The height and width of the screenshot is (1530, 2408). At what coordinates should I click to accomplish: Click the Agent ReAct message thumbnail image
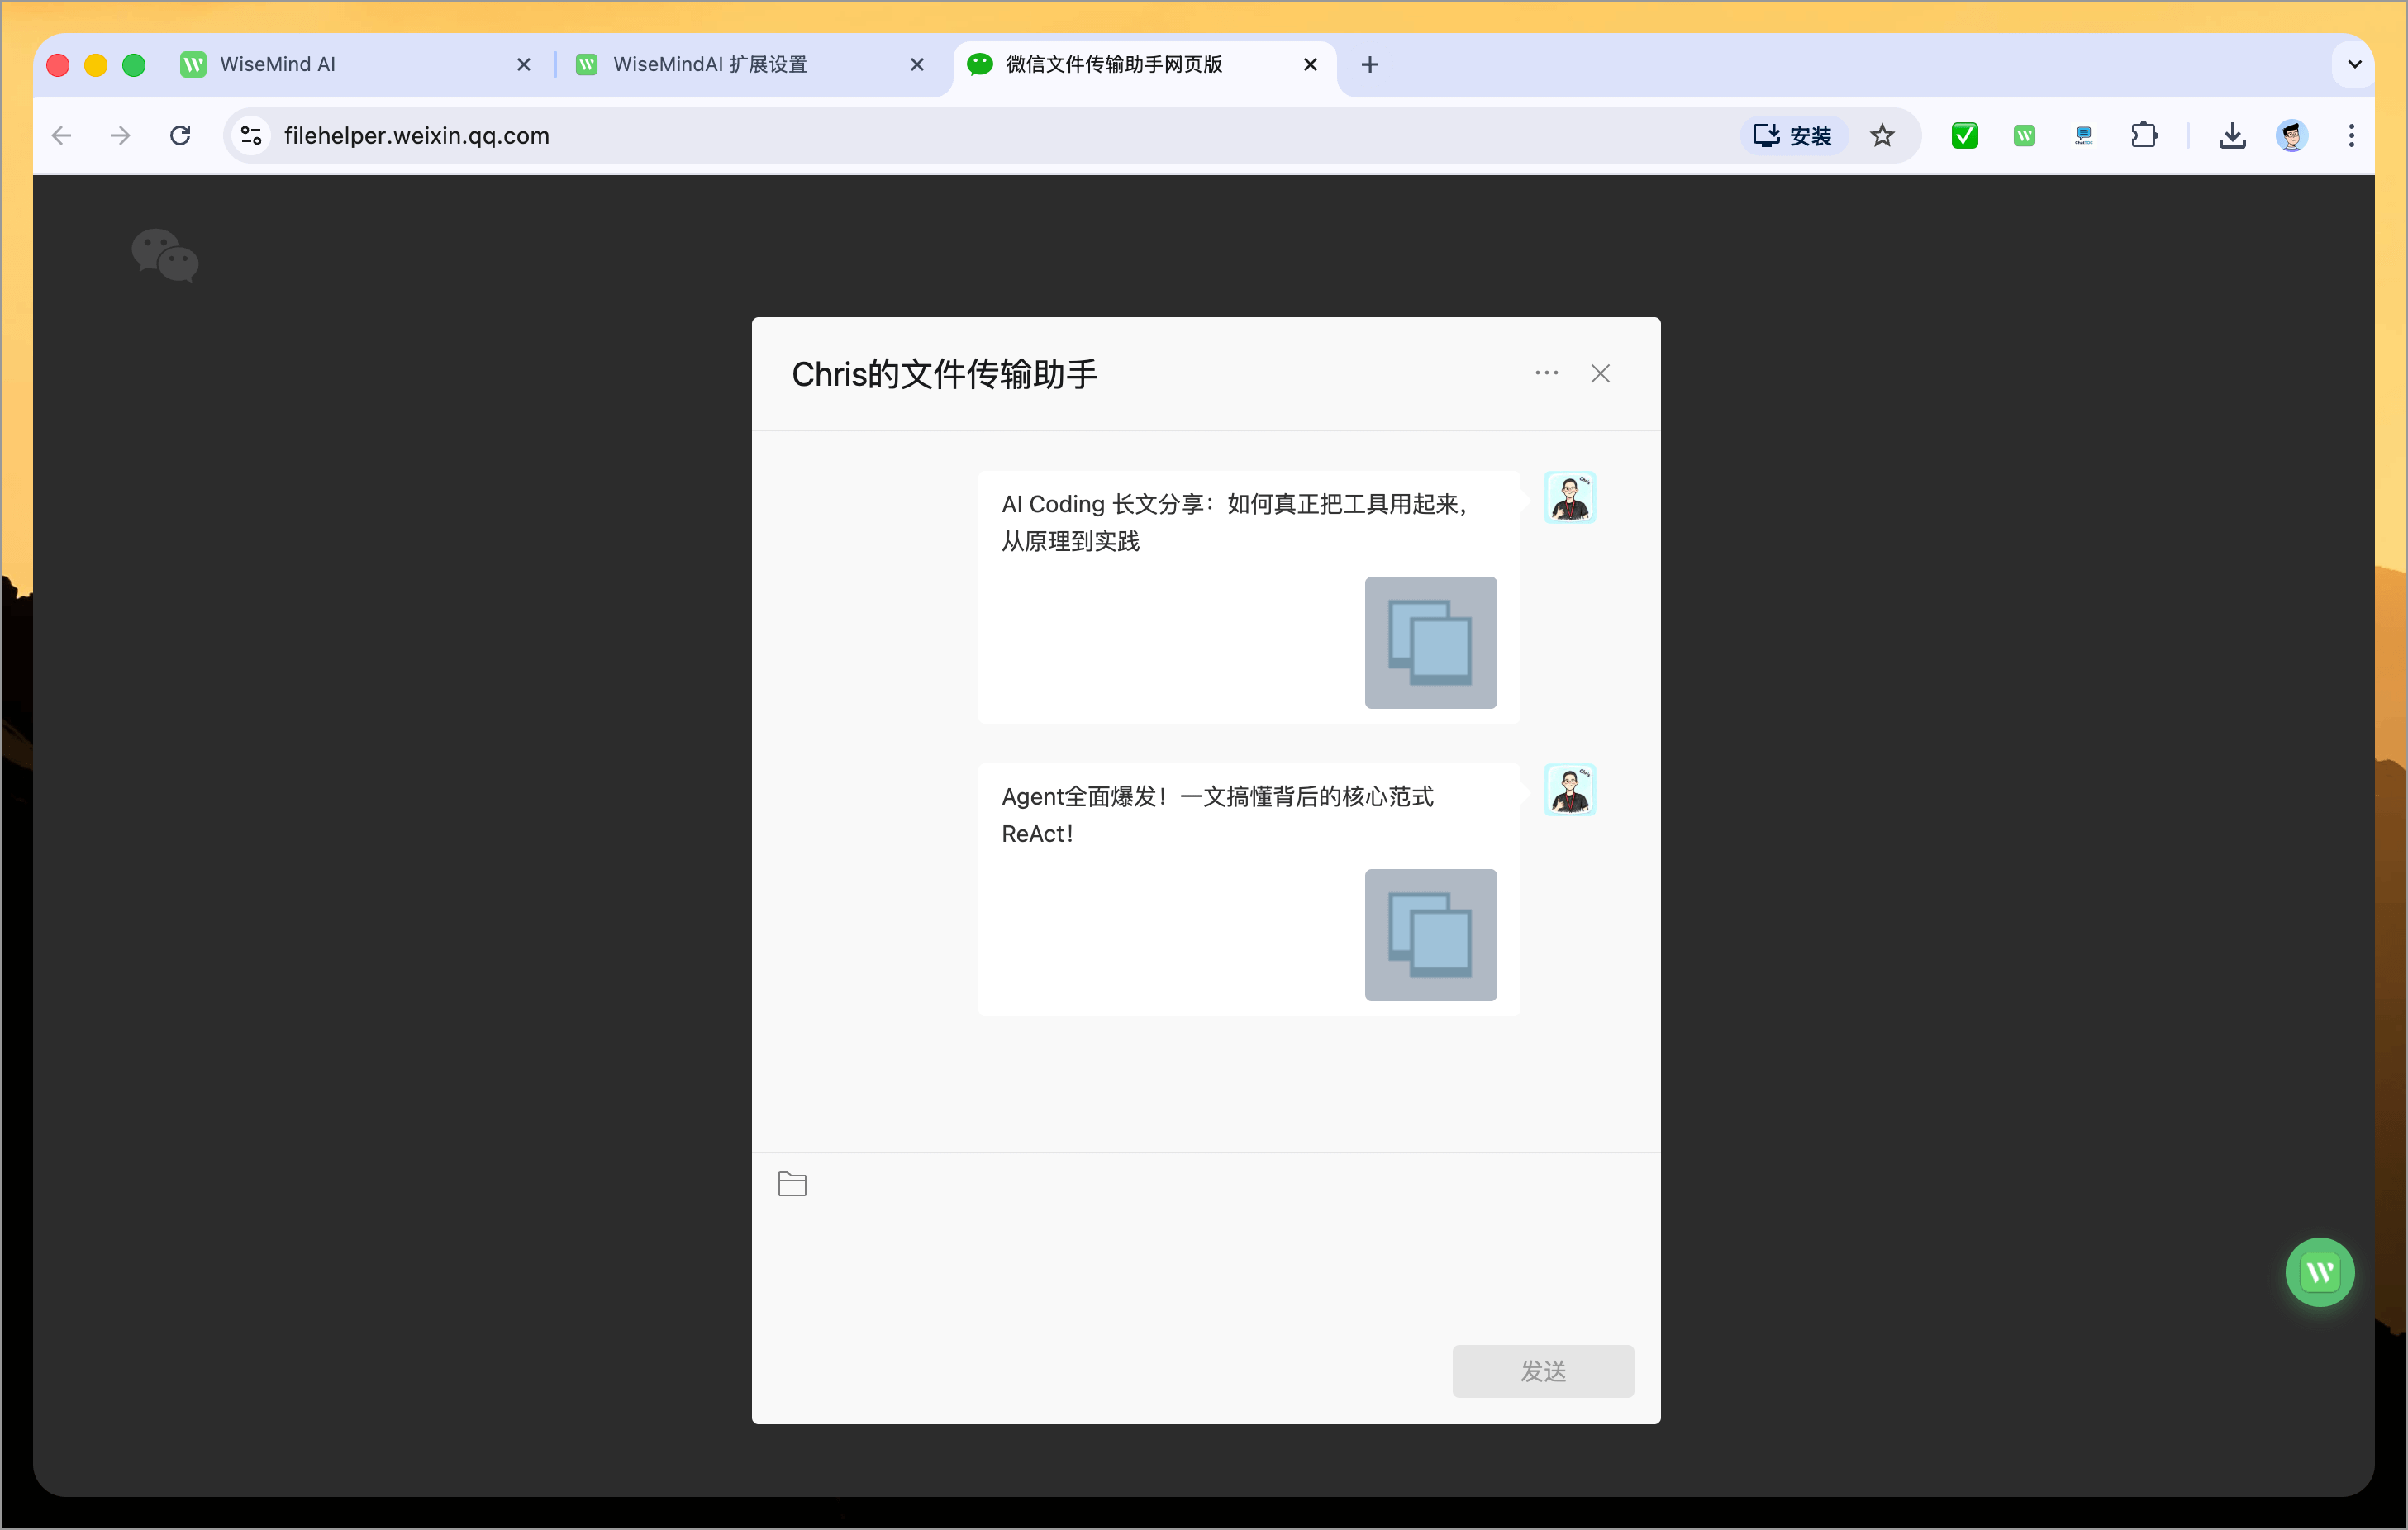[x=1430, y=936]
